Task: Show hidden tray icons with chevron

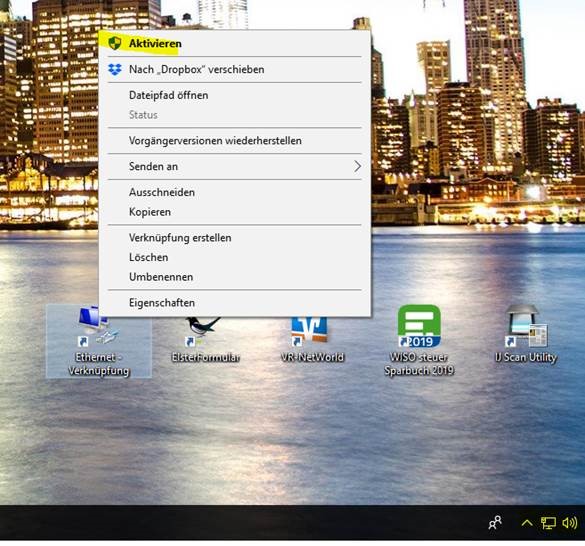Action: coord(526,522)
